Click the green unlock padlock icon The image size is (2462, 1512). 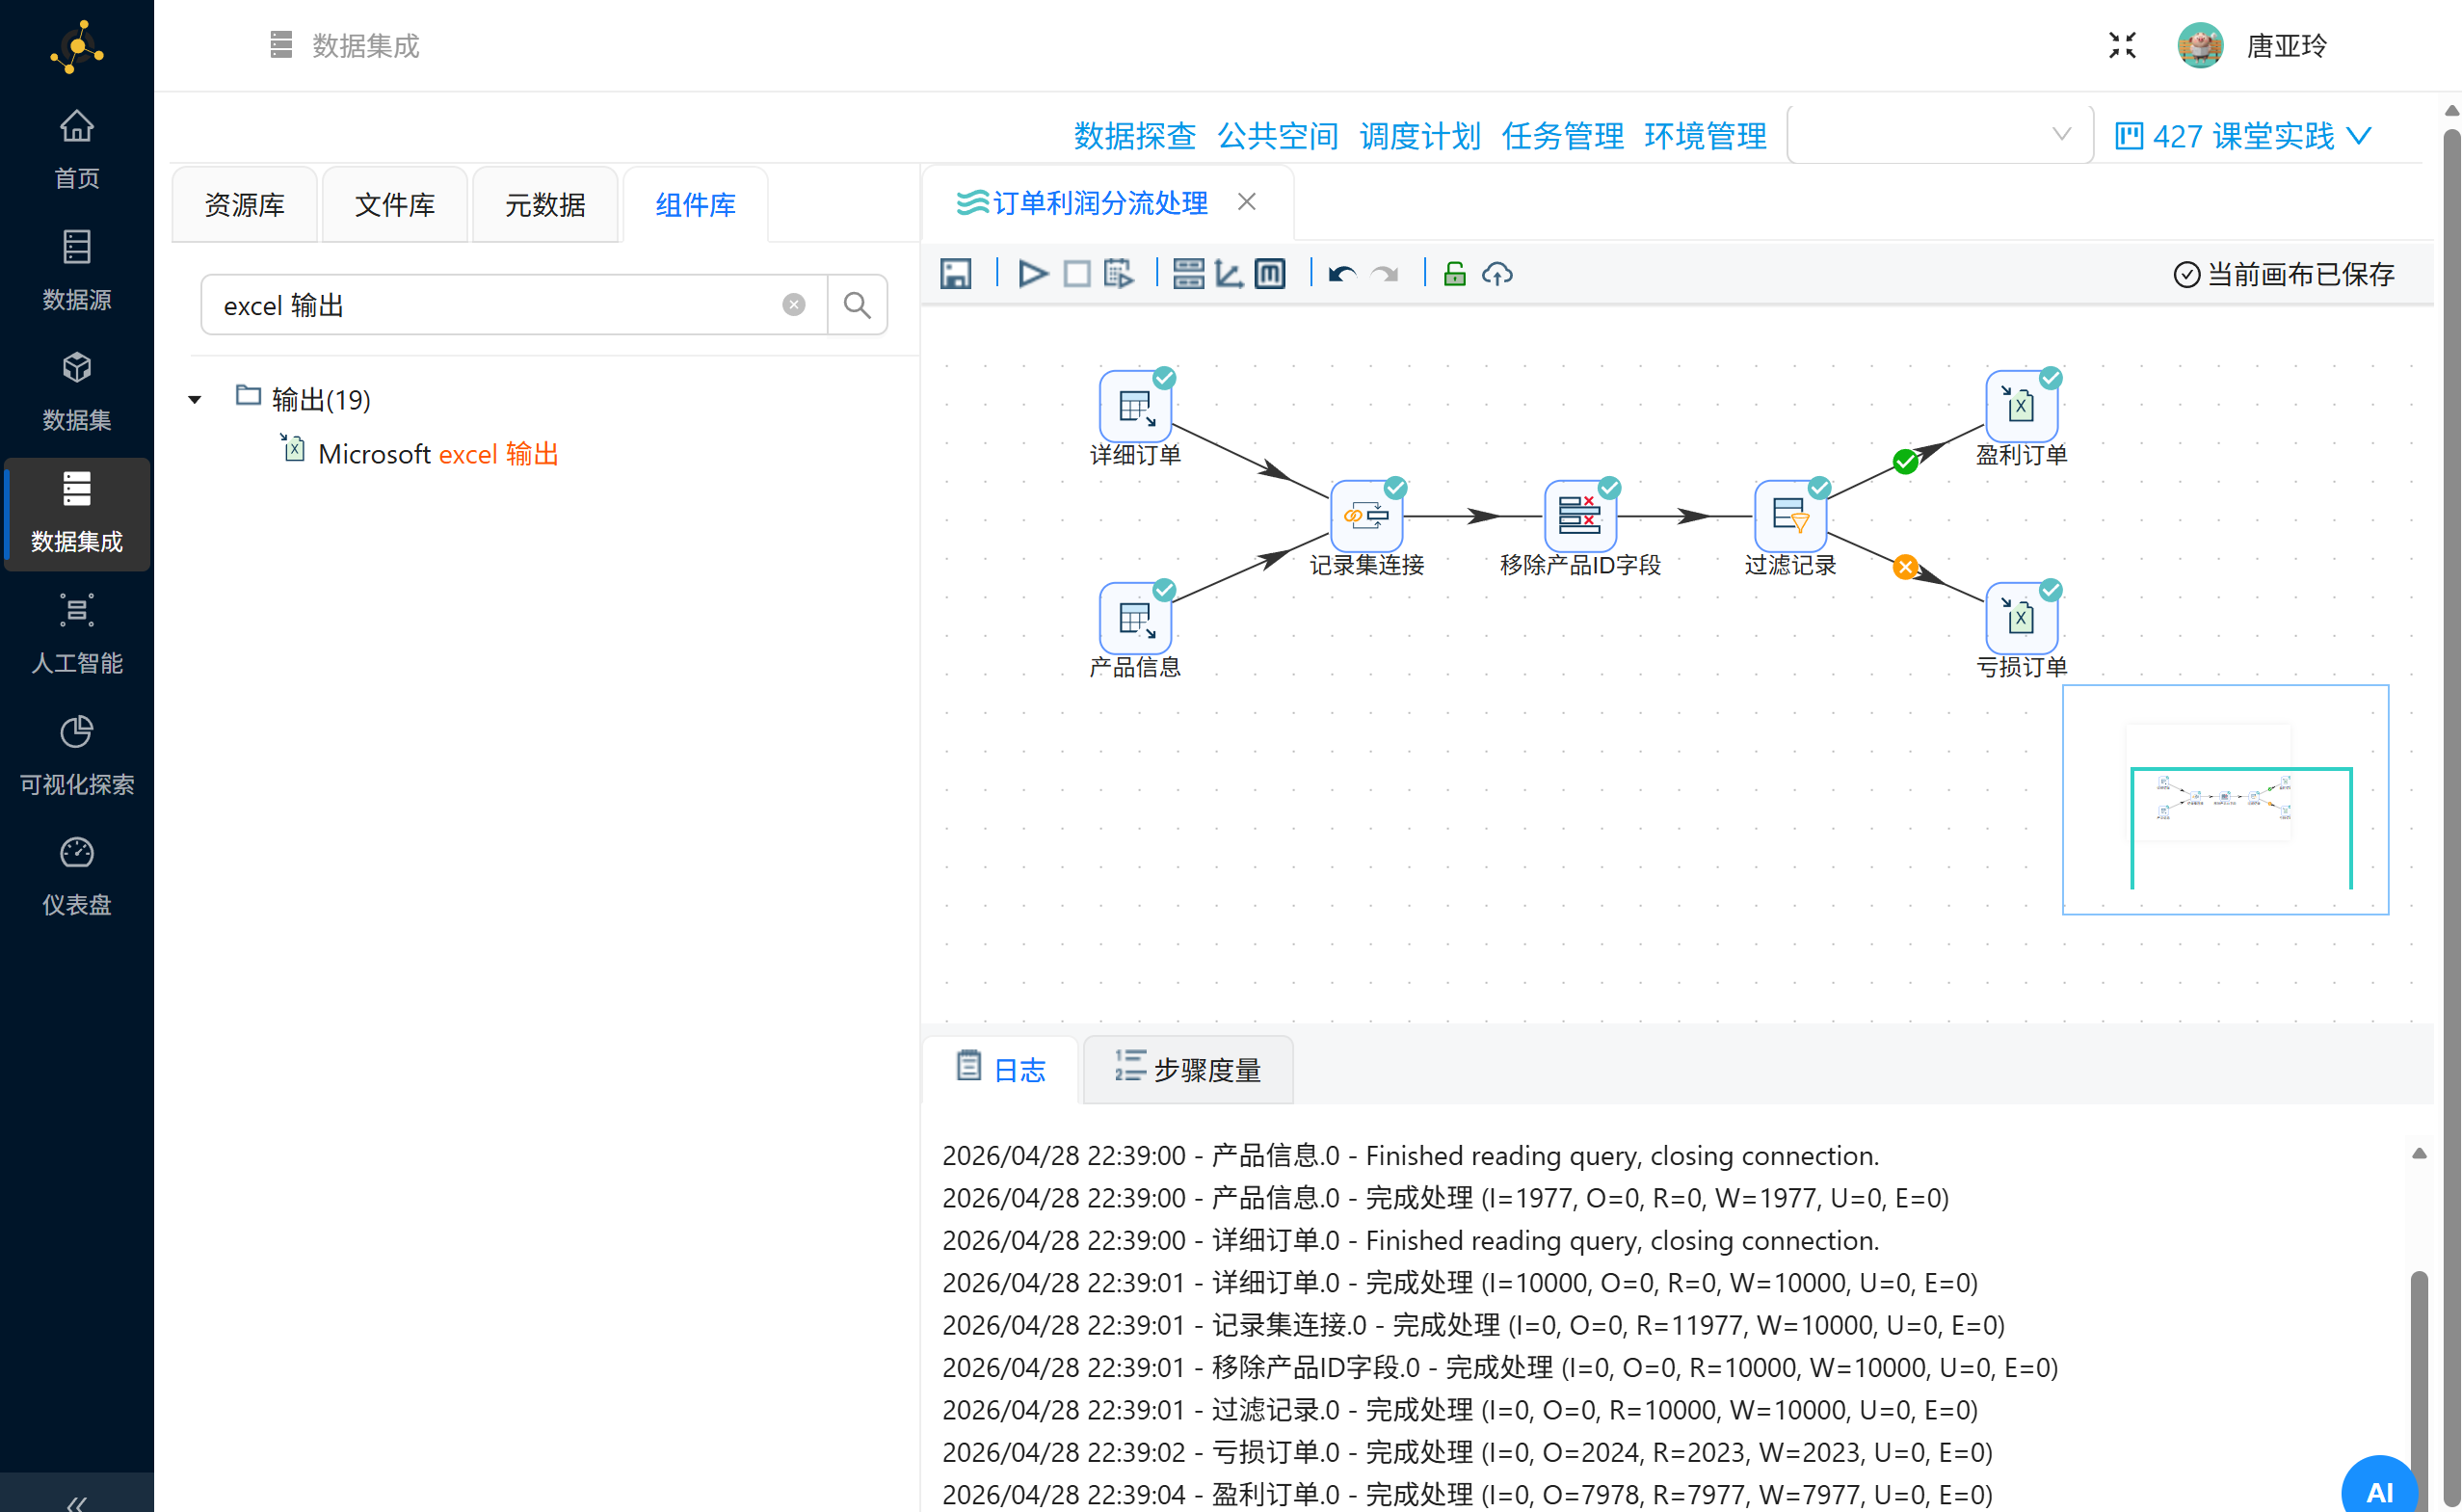coord(1454,274)
